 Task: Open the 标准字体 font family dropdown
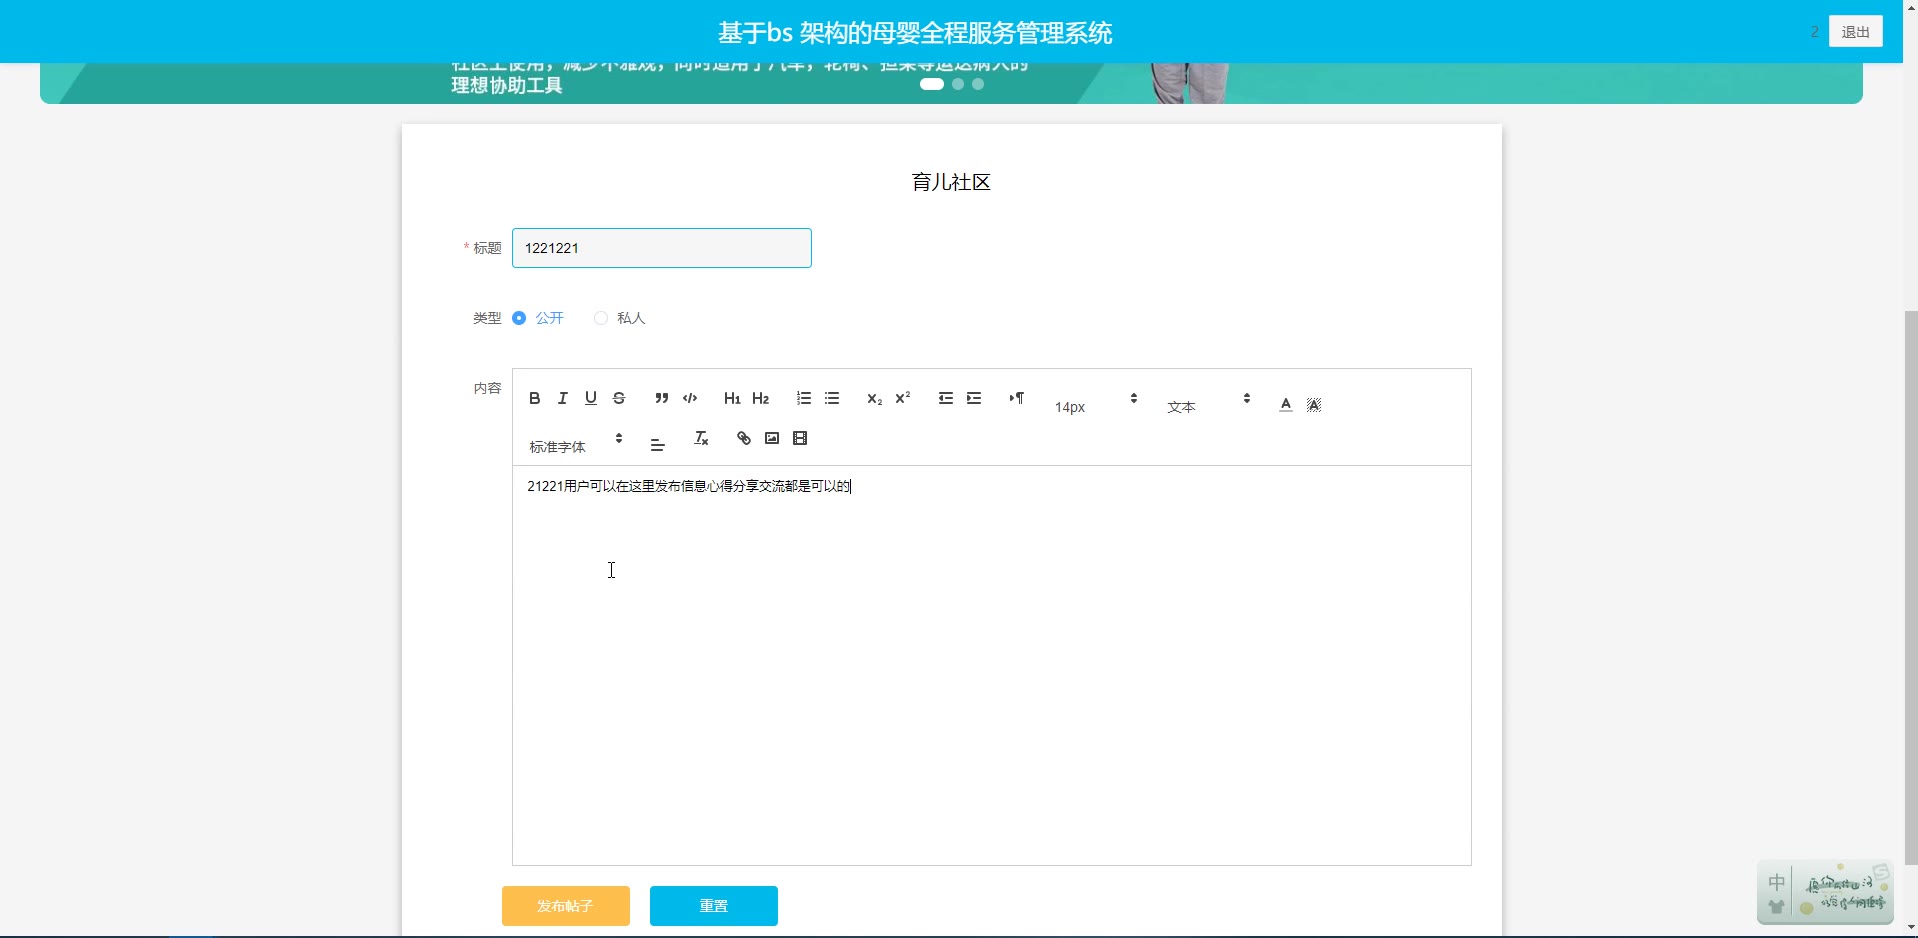pos(576,442)
